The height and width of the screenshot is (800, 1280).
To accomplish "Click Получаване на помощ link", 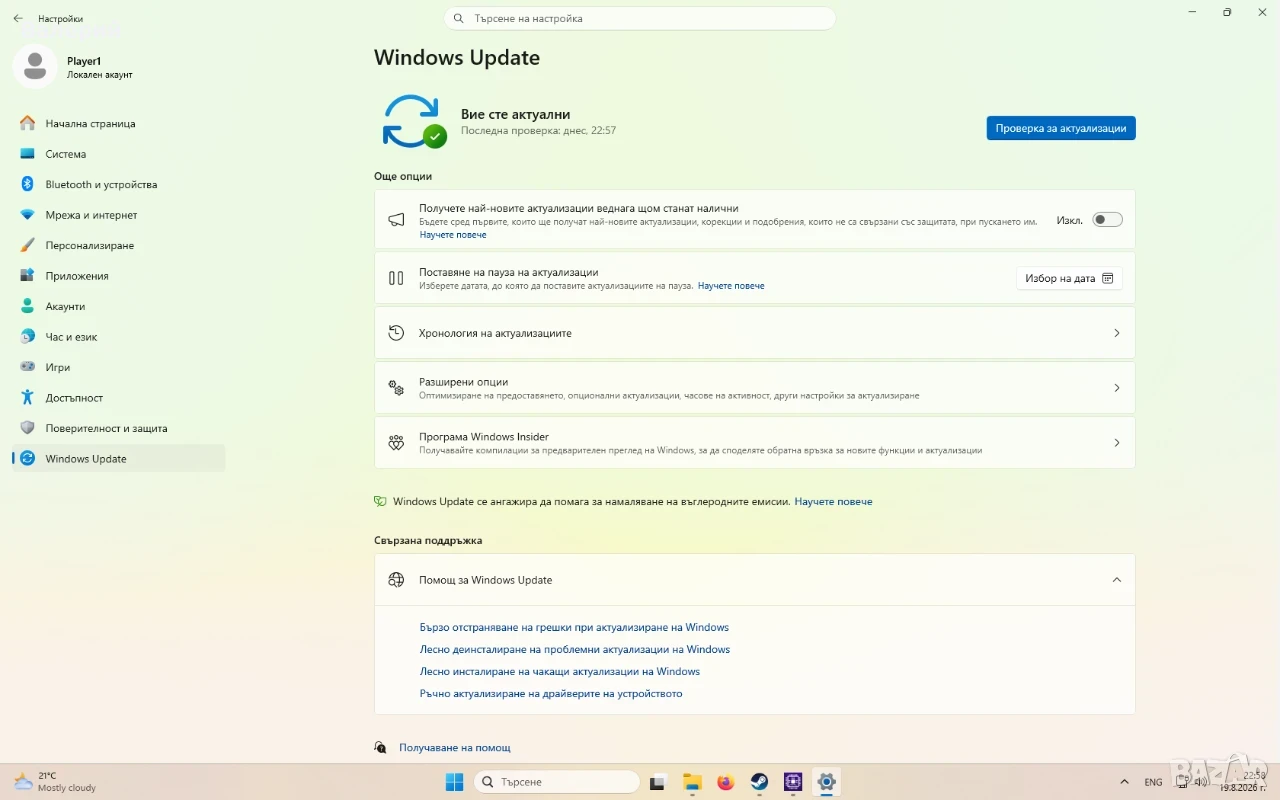I will pos(455,748).
